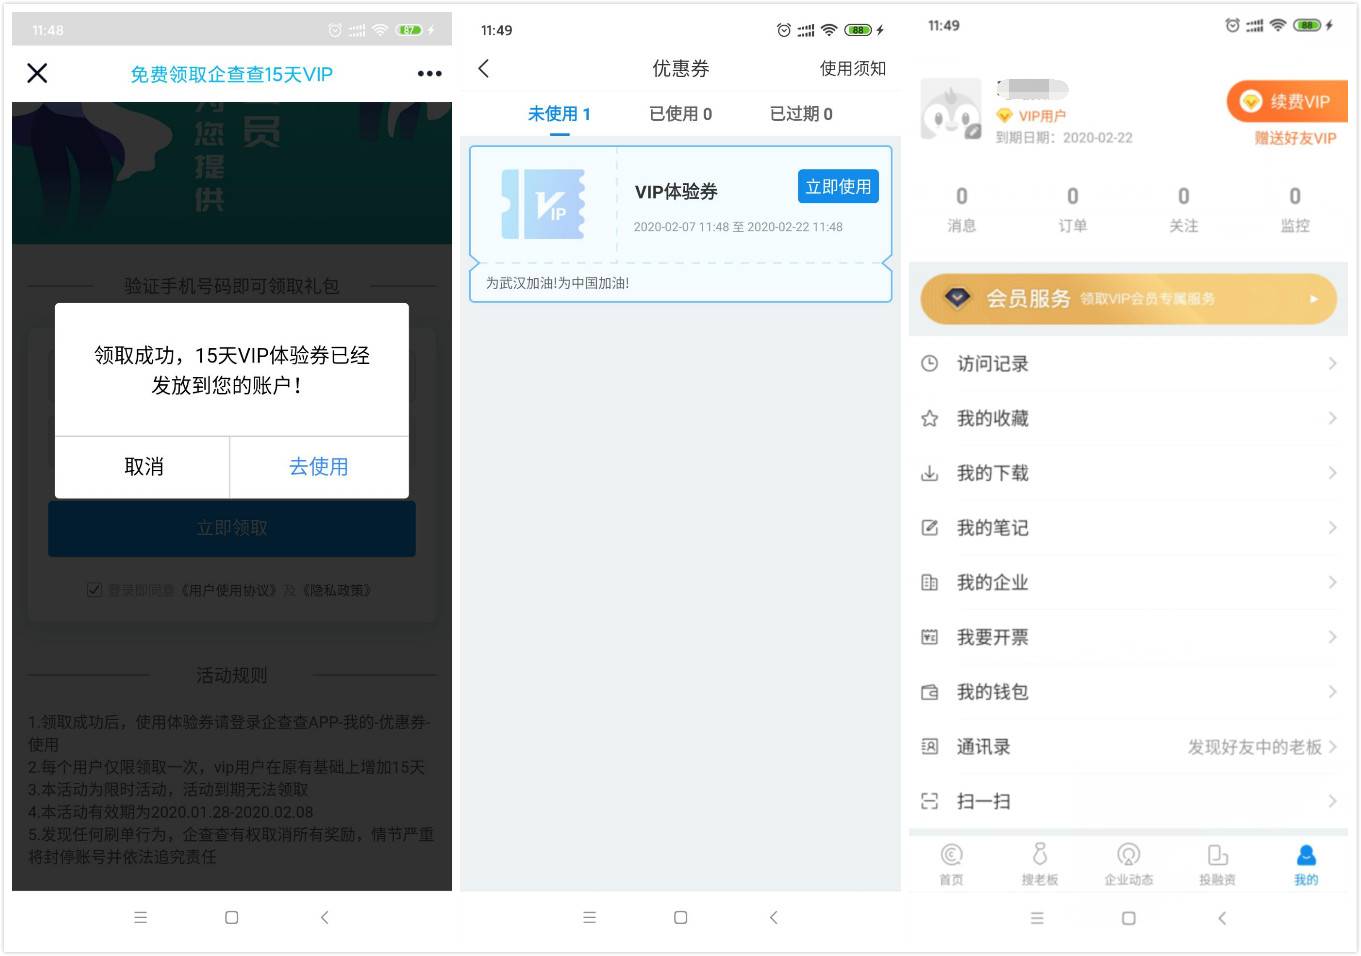Open 订单 count

[1073, 210]
